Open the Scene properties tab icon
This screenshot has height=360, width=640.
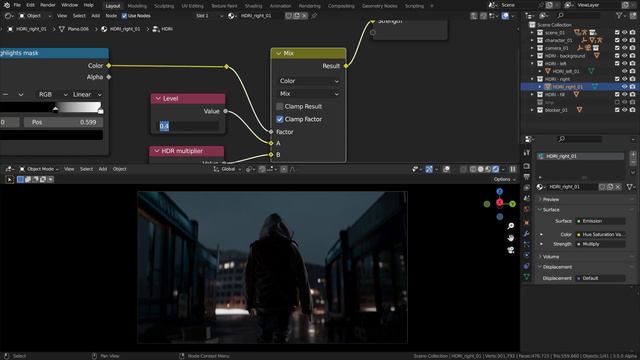(527, 198)
